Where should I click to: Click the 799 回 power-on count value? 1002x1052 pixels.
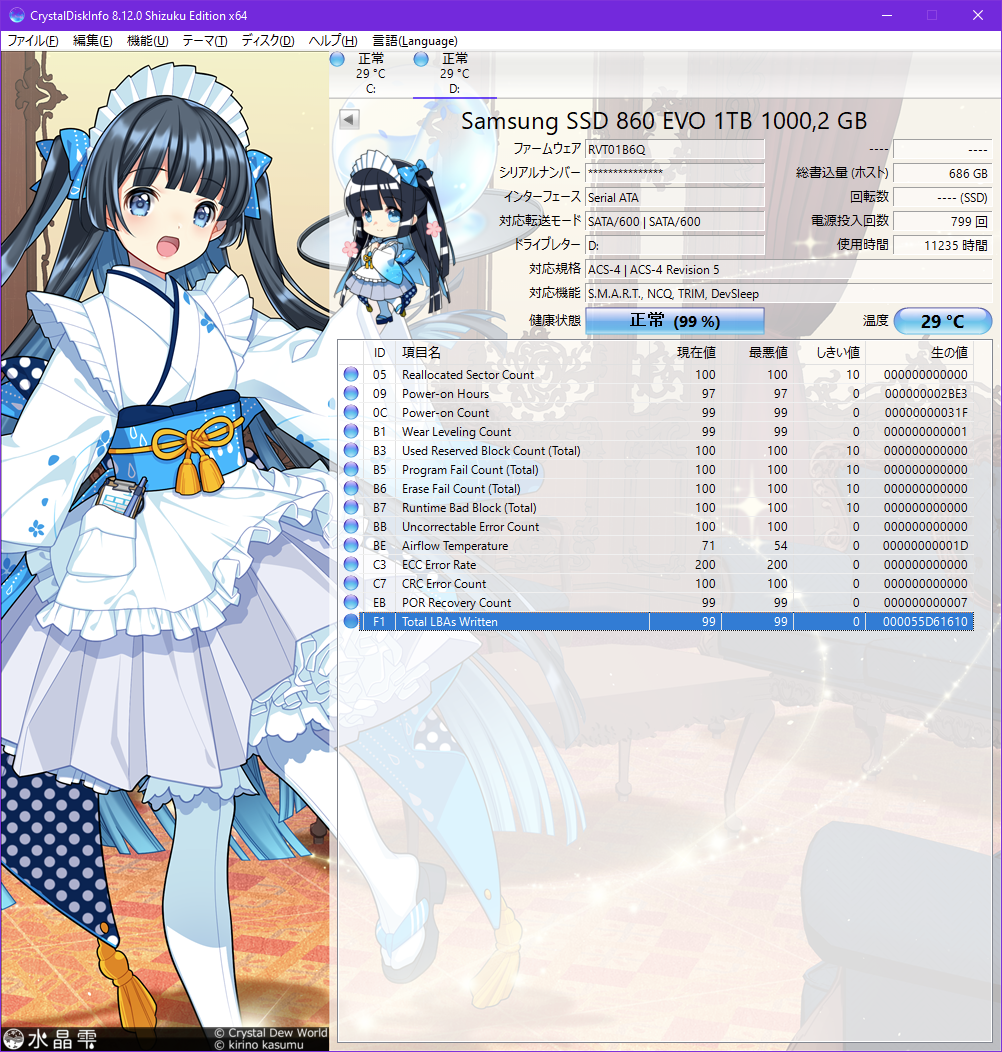tap(943, 221)
